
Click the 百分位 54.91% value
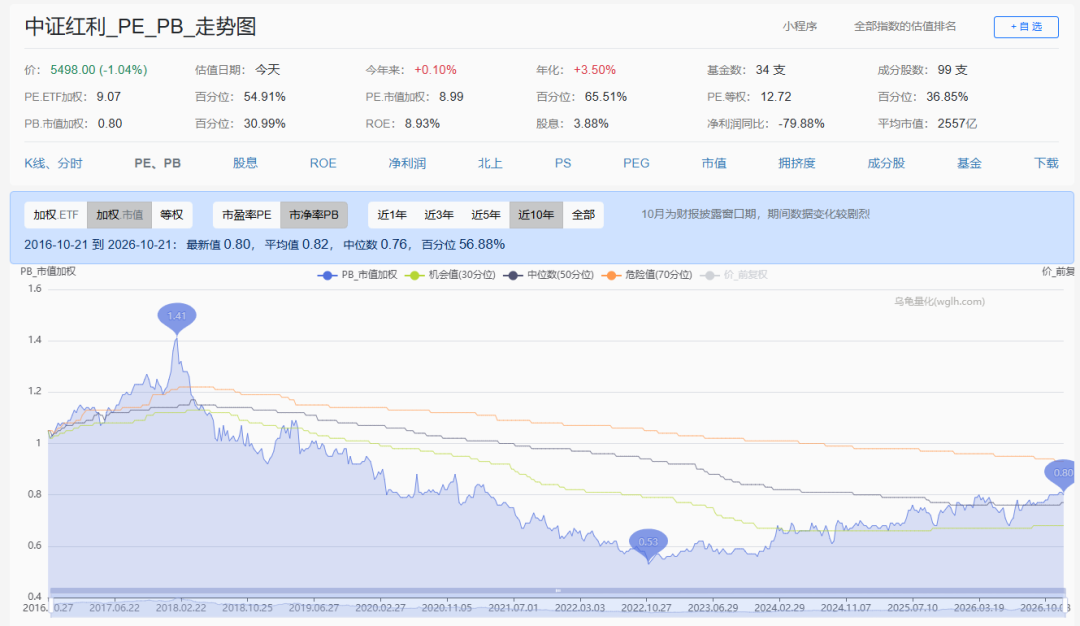coord(264,96)
